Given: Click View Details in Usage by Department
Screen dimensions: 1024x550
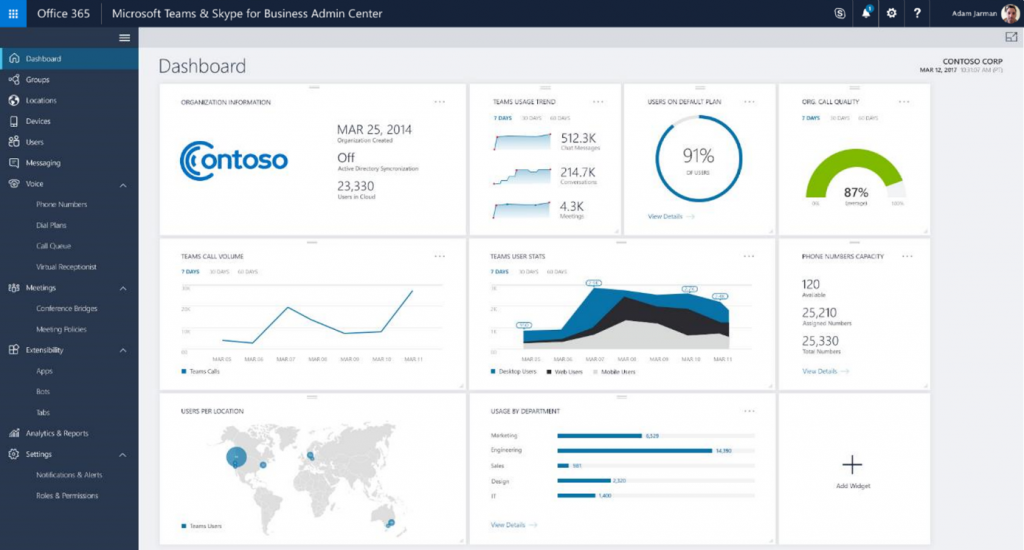Looking at the screenshot, I should pyautogui.click(x=514, y=525).
